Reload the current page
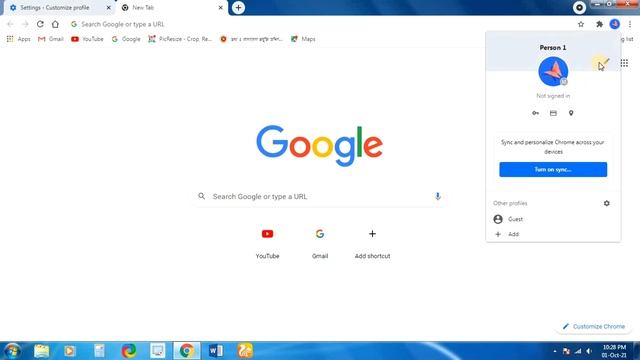This screenshot has height=360, width=640. pos(40,24)
